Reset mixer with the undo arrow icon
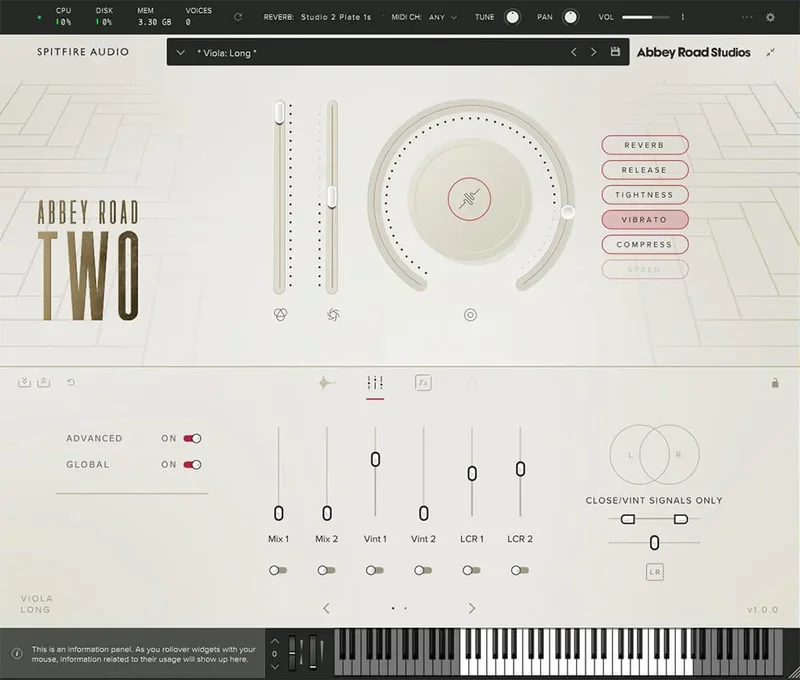This screenshot has width=800, height=680. tap(71, 382)
